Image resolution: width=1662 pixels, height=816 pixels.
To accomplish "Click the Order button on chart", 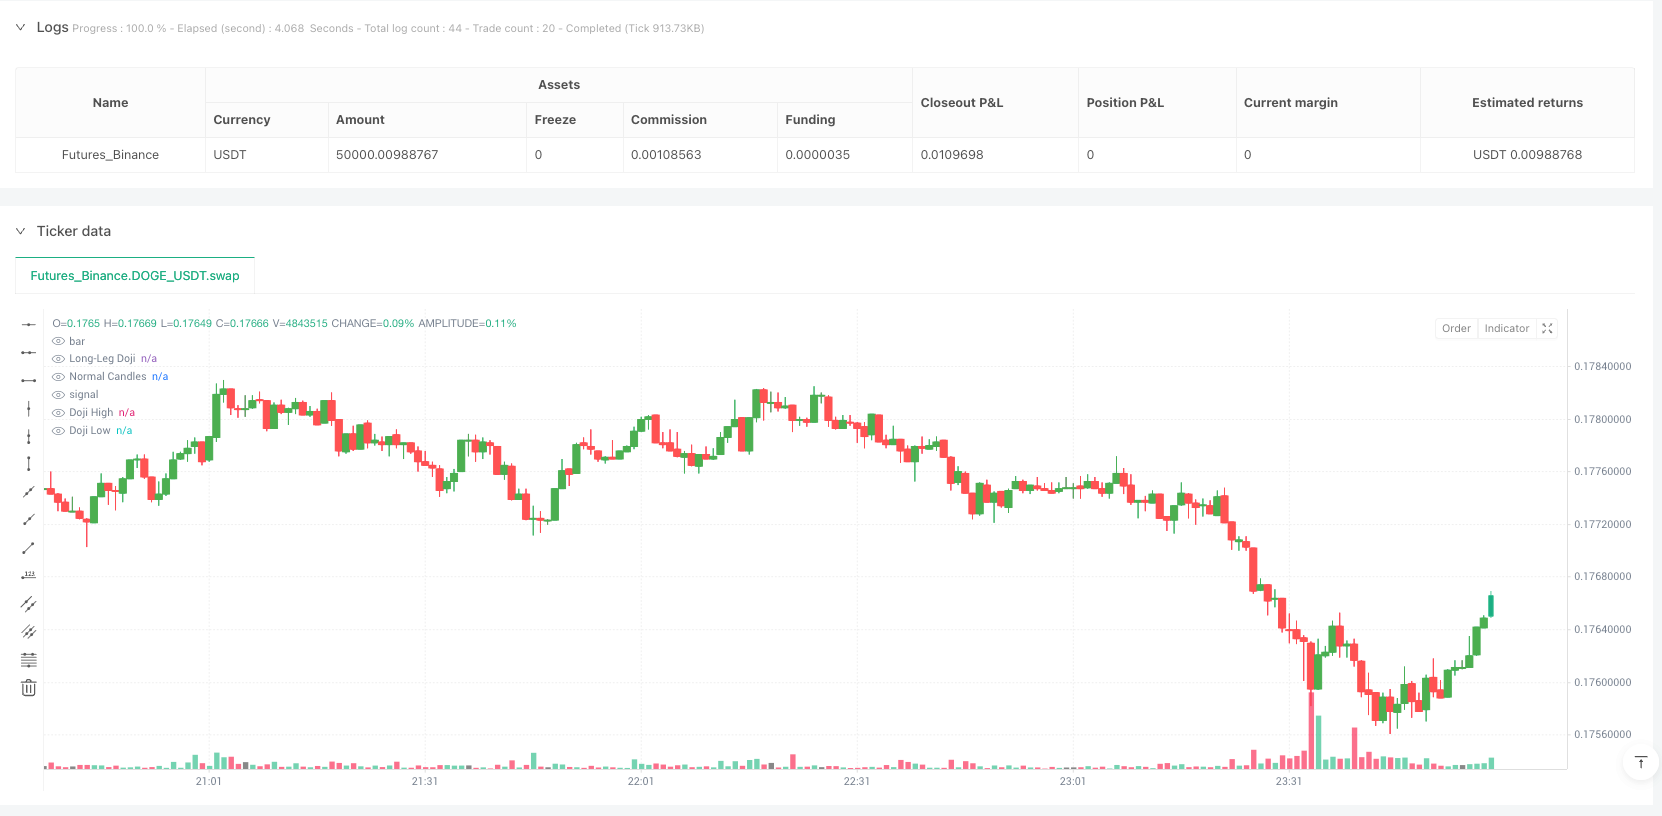I will (1456, 329).
